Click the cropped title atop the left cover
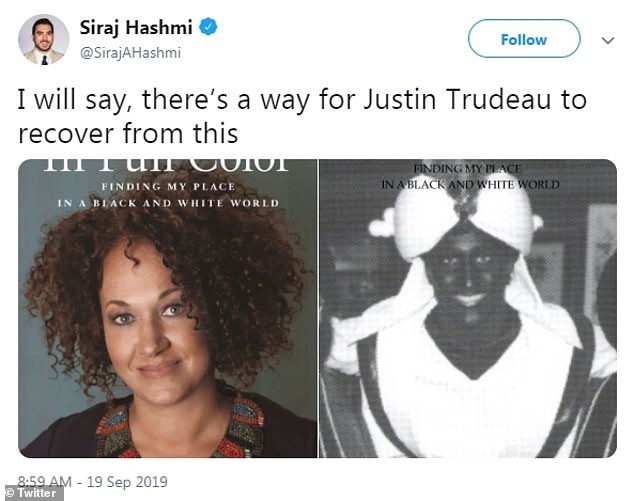634x501 pixels. point(166,165)
